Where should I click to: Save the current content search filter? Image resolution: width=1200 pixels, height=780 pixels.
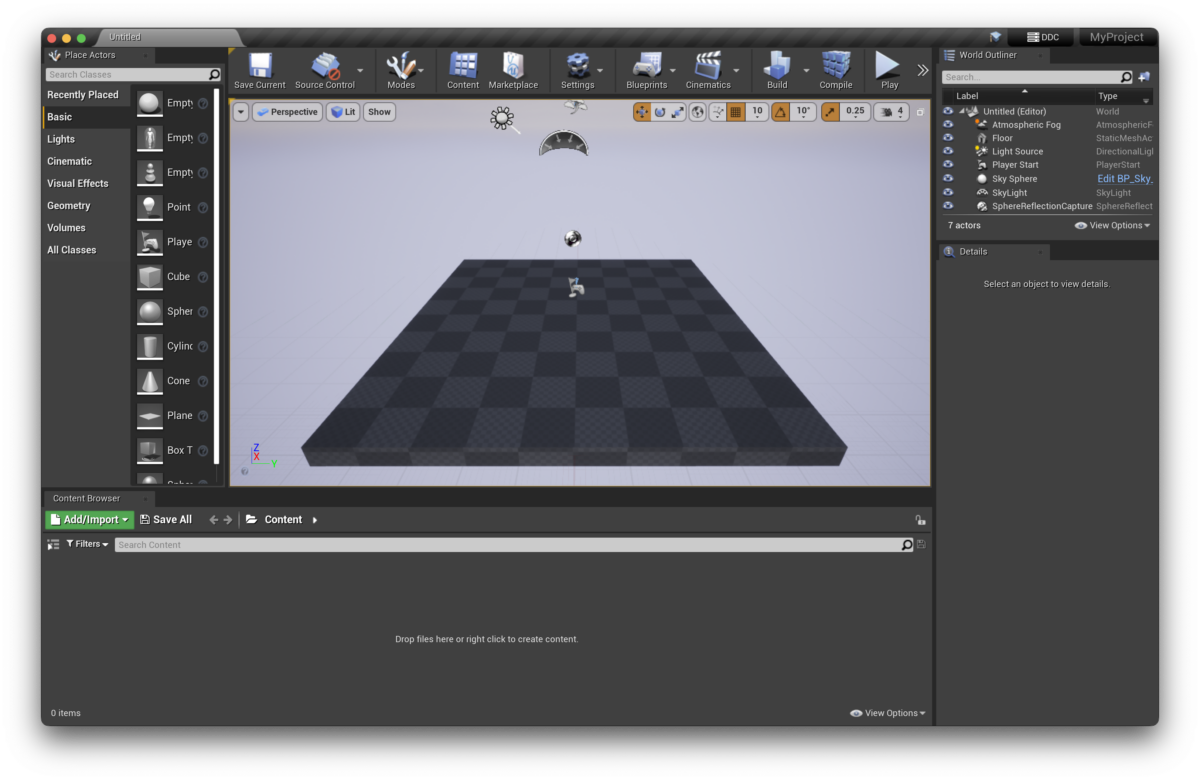click(x=921, y=545)
